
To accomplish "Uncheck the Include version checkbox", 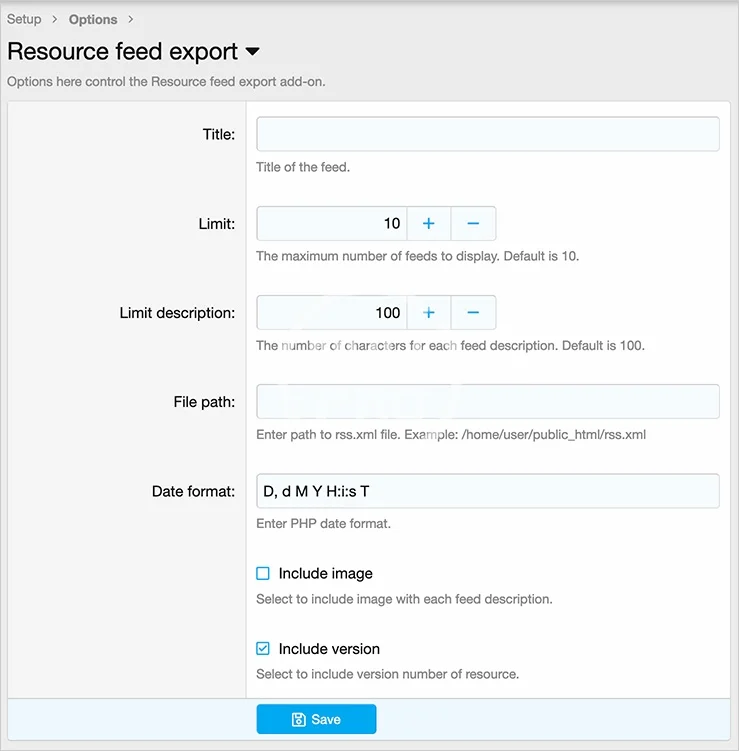I will 263,649.
